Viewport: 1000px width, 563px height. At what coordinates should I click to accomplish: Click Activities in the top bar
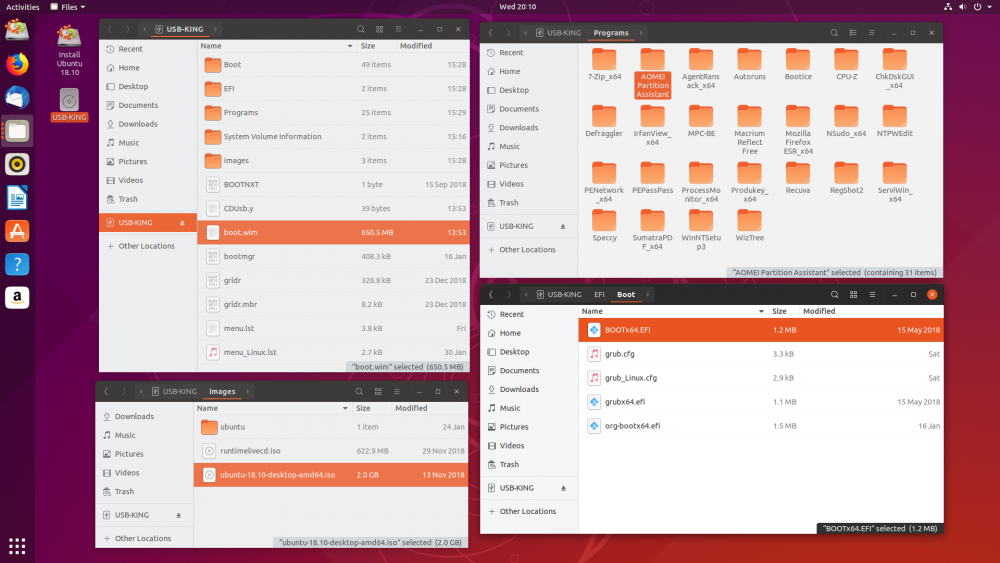point(22,7)
